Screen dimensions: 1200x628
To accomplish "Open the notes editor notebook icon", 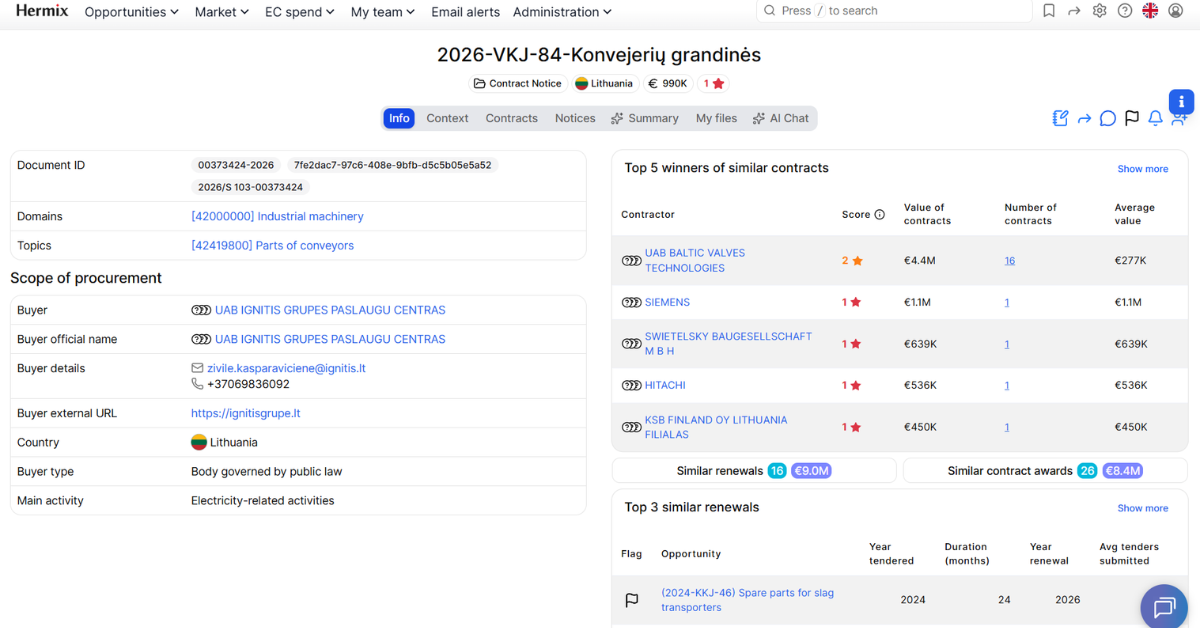I will 1061,118.
